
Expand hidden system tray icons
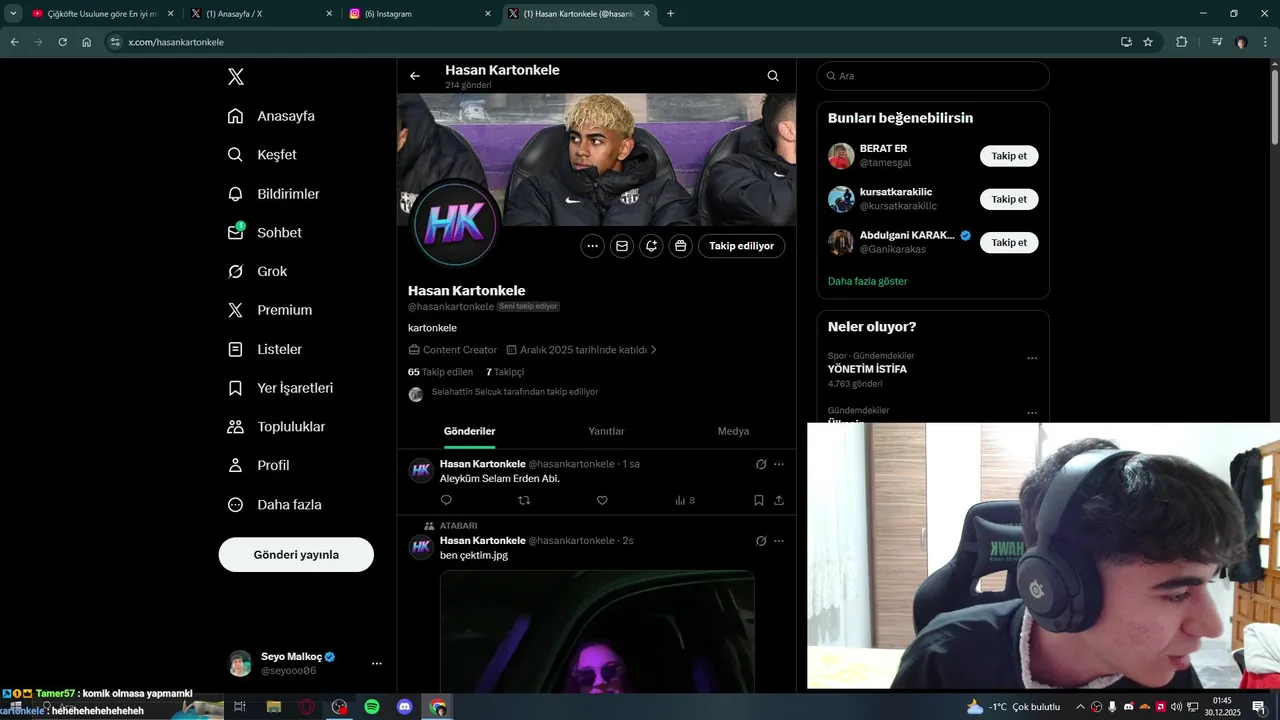coord(1080,707)
